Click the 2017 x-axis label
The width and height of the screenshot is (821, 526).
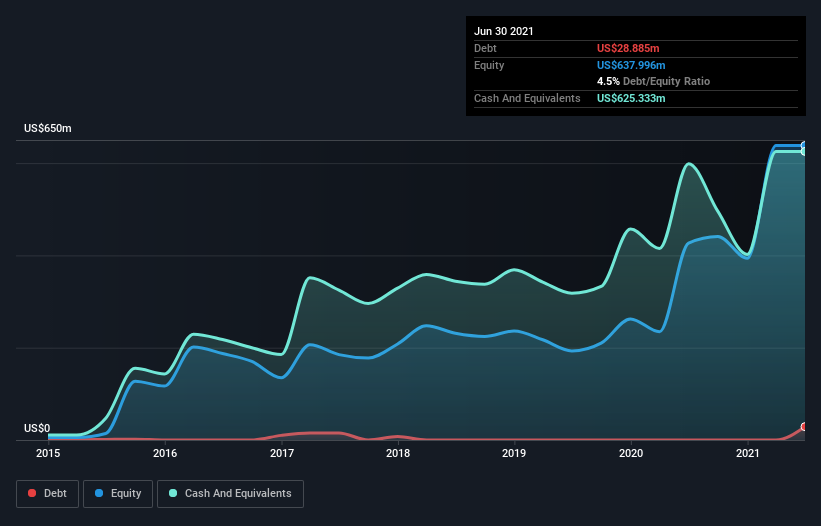pyautogui.click(x=282, y=453)
